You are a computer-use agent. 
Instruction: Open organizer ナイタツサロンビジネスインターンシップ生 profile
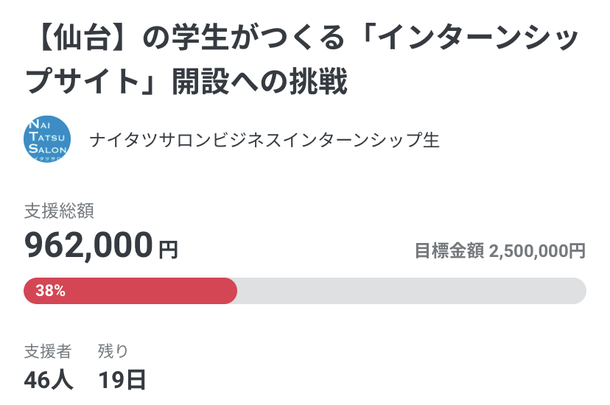(264, 140)
